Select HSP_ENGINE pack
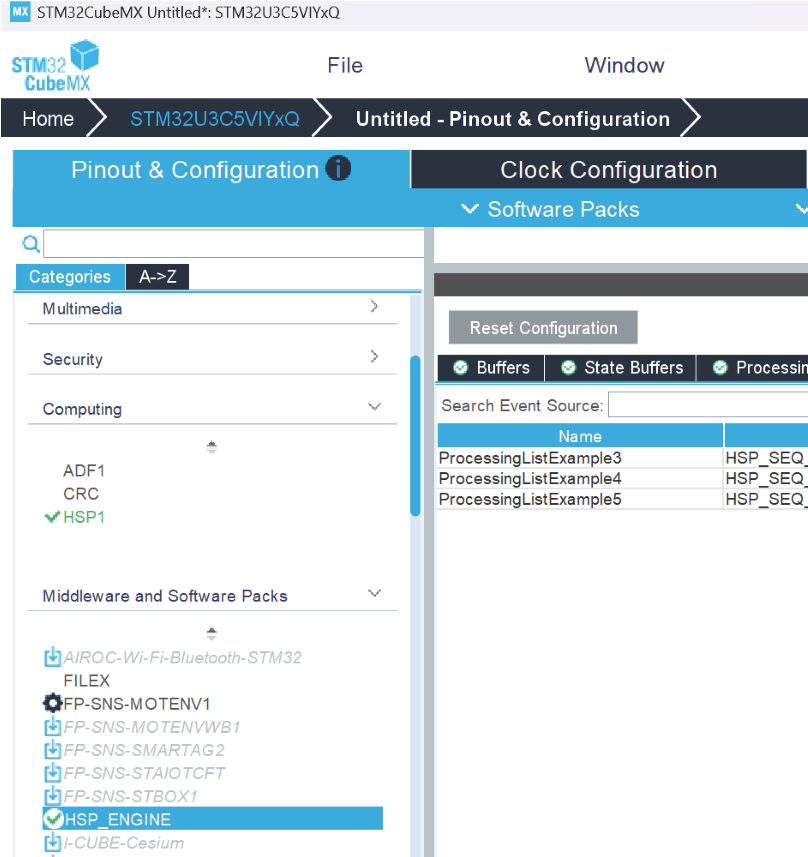 (x=213, y=819)
